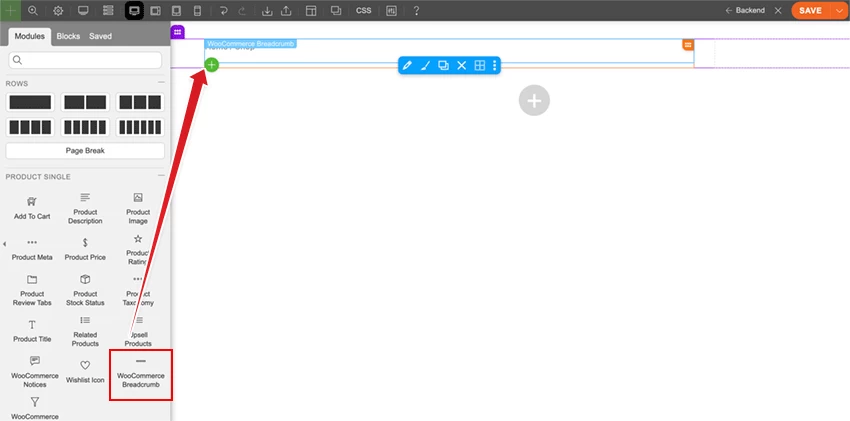Click the export upload icon
Viewport: 850px width, 421px height.
[286, 10]
